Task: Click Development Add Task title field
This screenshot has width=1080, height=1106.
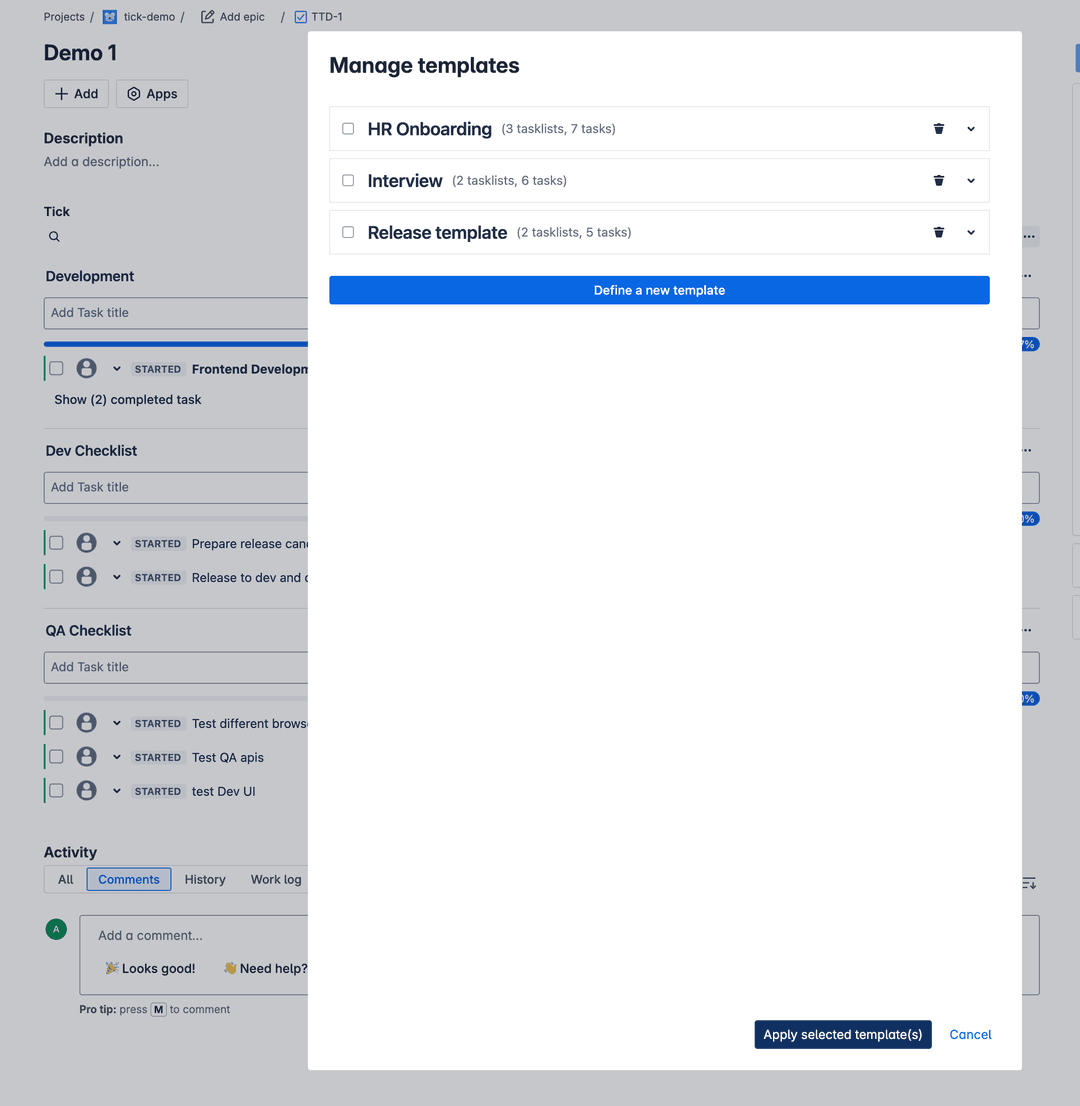Action: click(x=176, y=313)
